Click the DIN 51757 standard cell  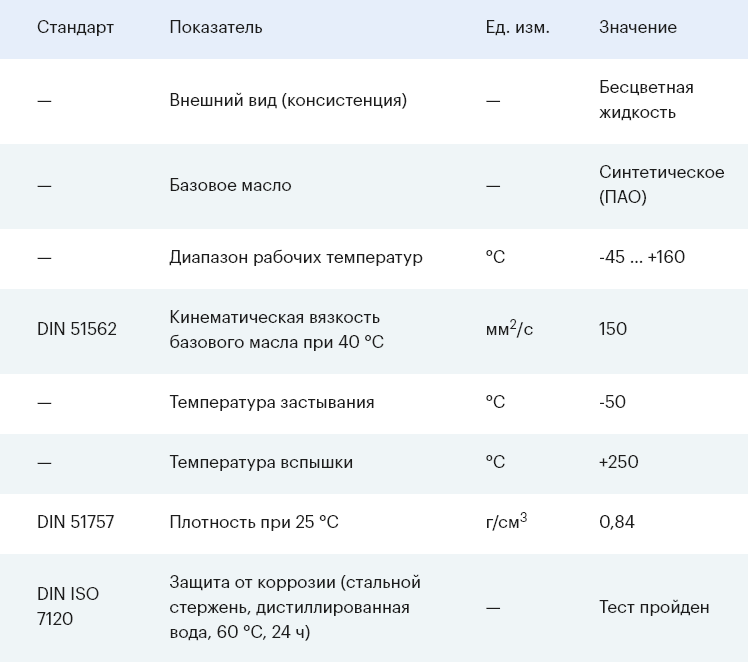(x=76, y=522)
